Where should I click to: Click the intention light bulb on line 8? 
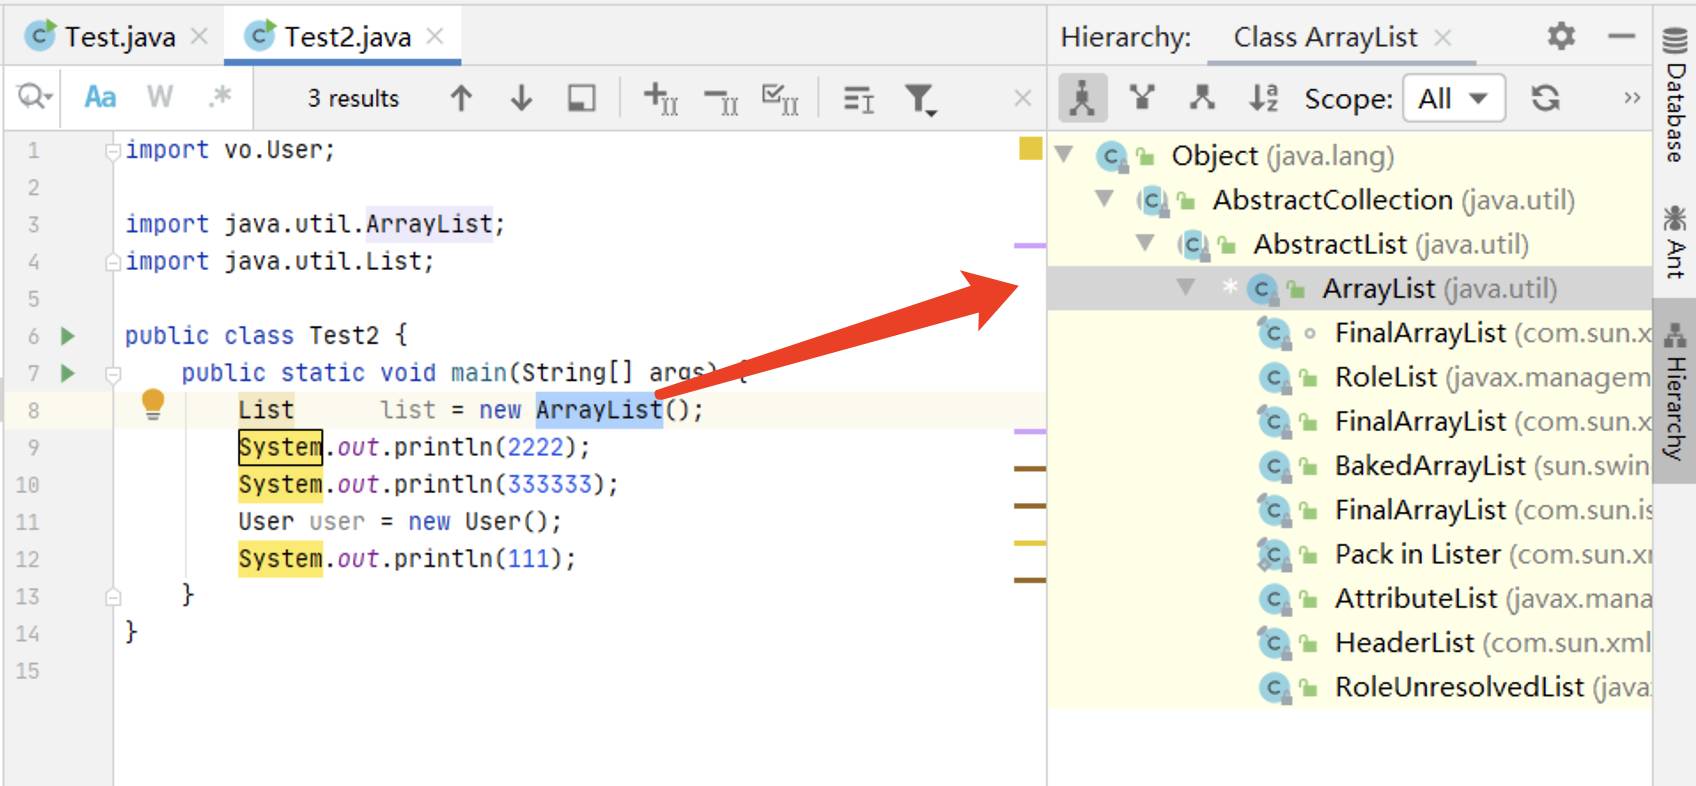[153, 404]
